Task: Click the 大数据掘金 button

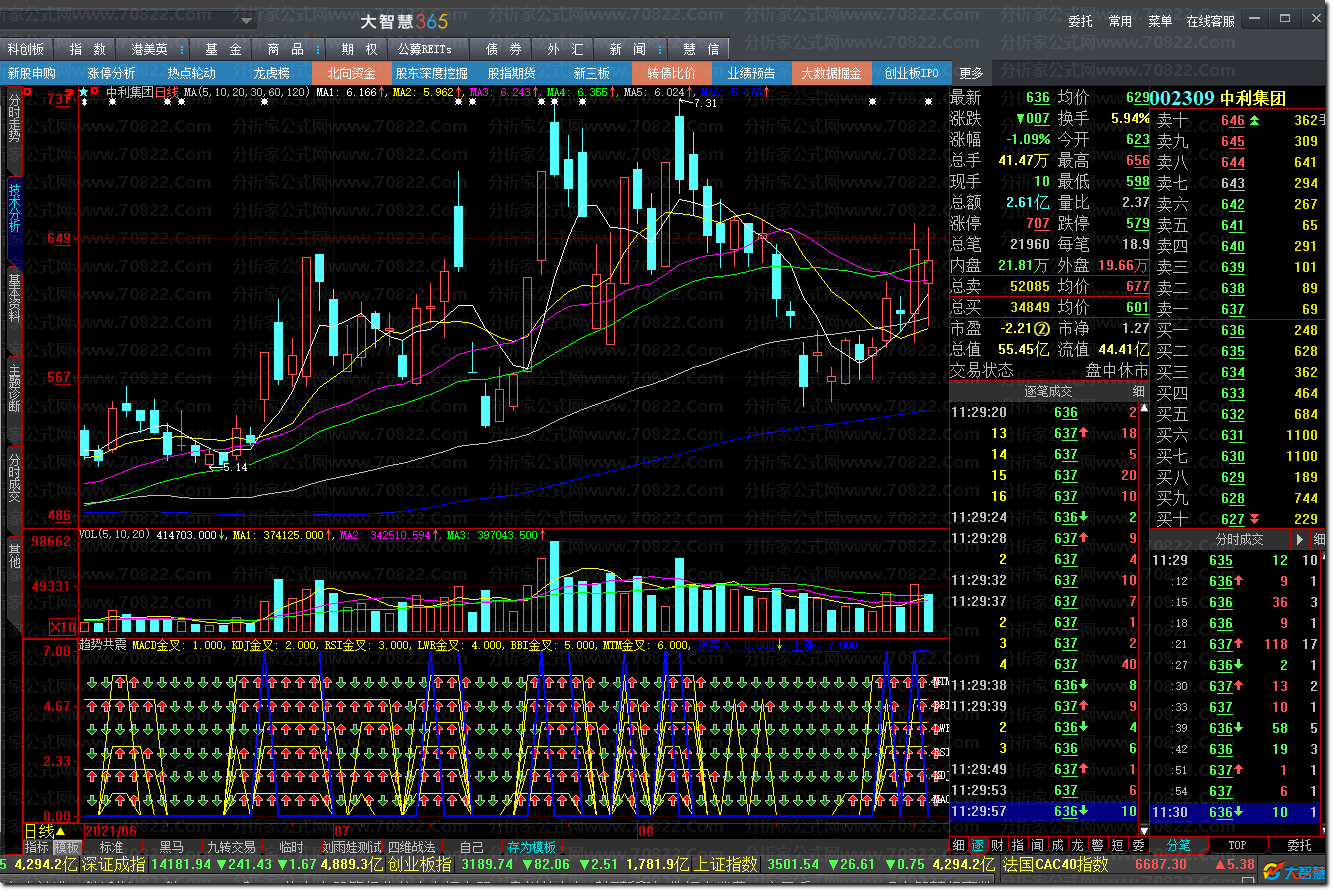Action: point(831,73)
